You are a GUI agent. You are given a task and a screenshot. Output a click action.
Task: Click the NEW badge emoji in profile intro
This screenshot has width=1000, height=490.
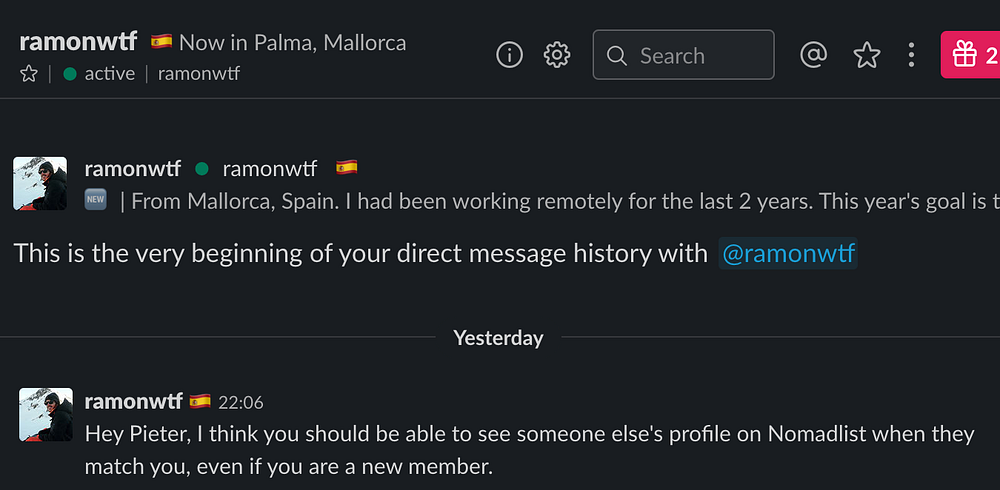click(95, 200)
